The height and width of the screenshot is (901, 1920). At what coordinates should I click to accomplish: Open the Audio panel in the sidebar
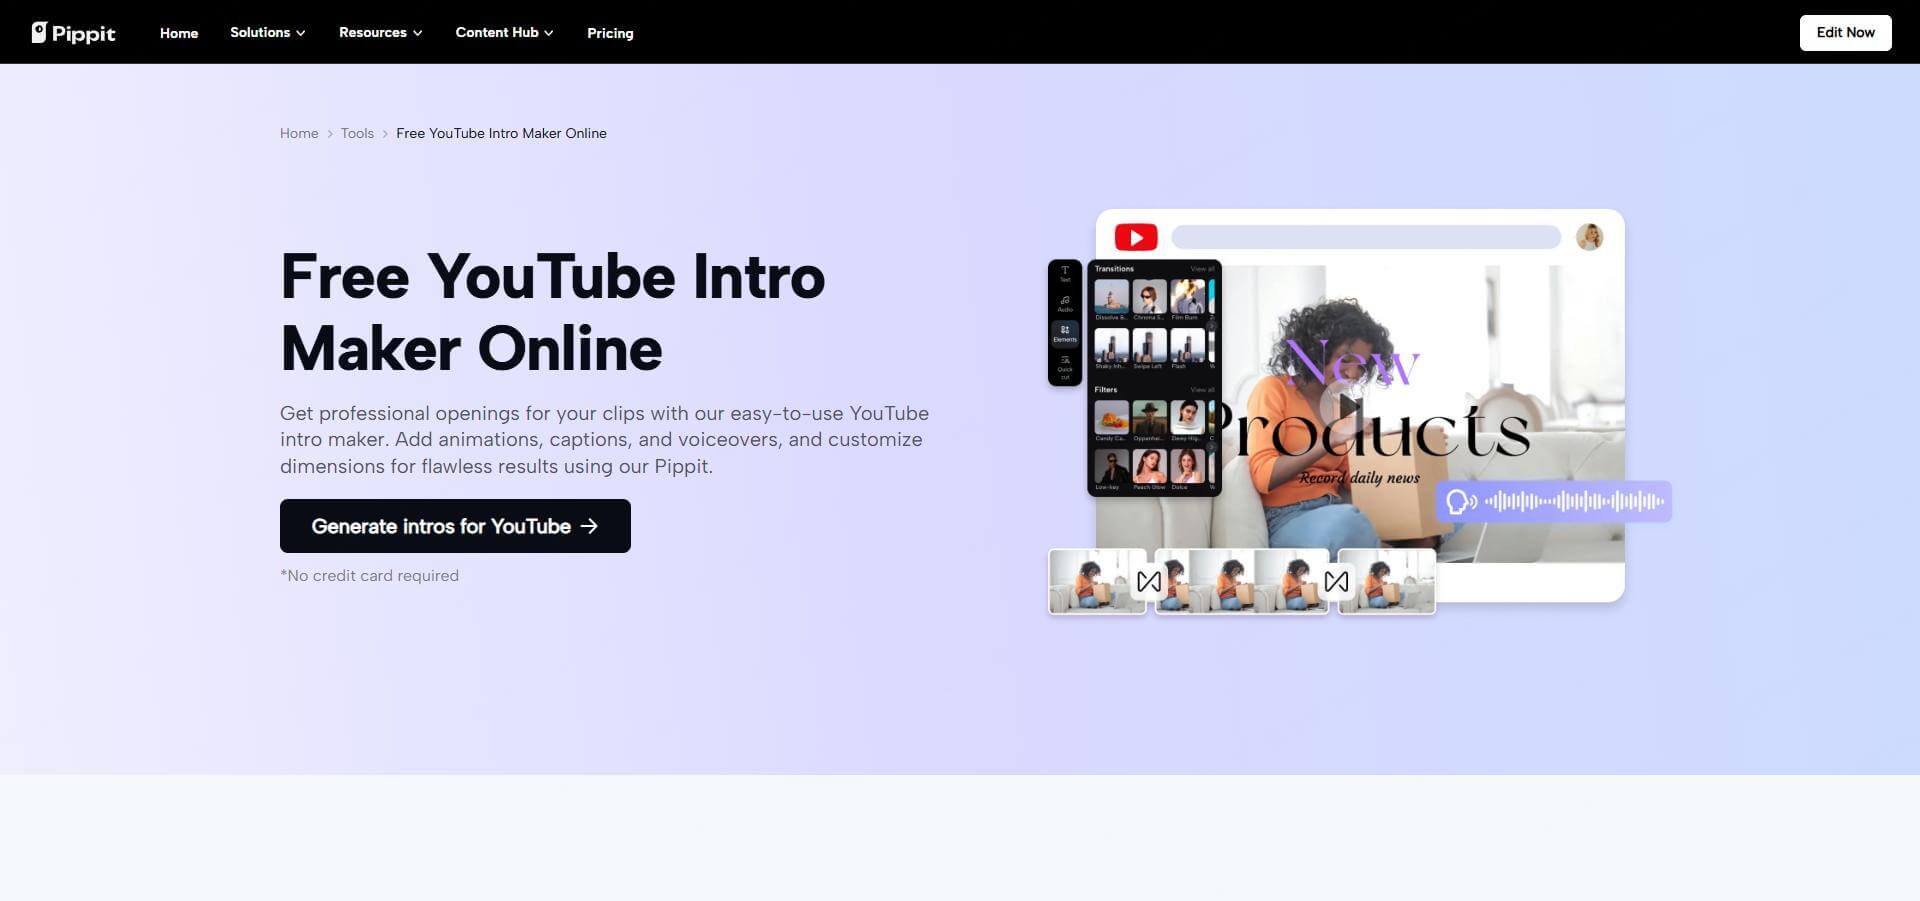1065,303
